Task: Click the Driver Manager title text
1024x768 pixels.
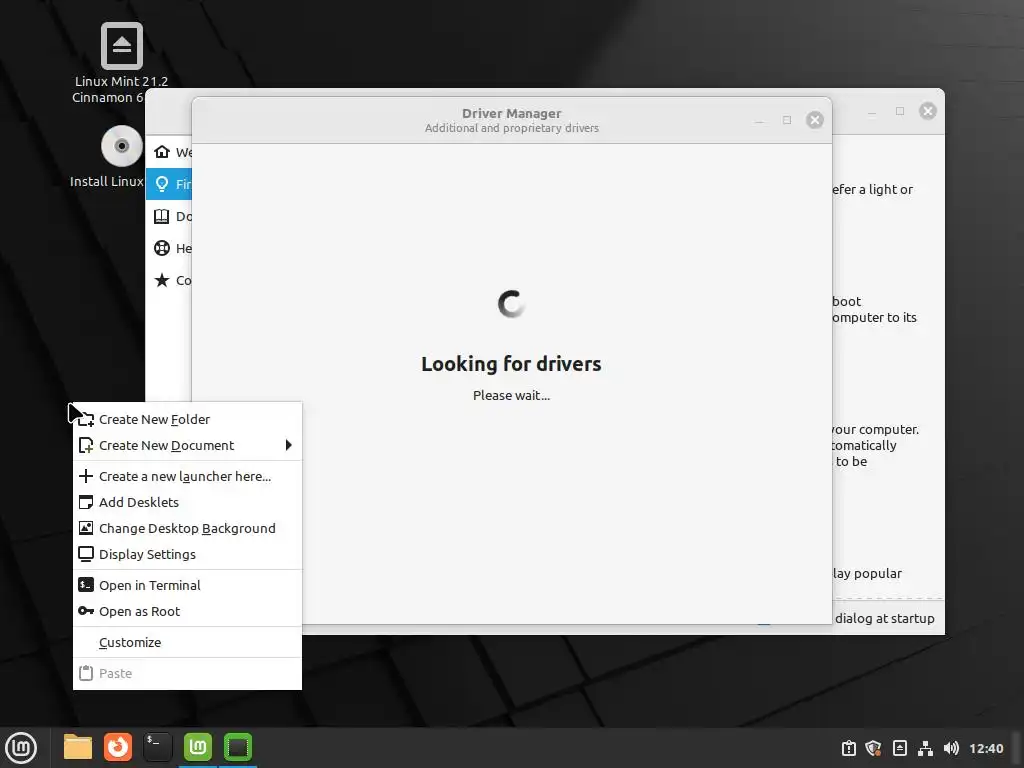Action: coord(511,114)
